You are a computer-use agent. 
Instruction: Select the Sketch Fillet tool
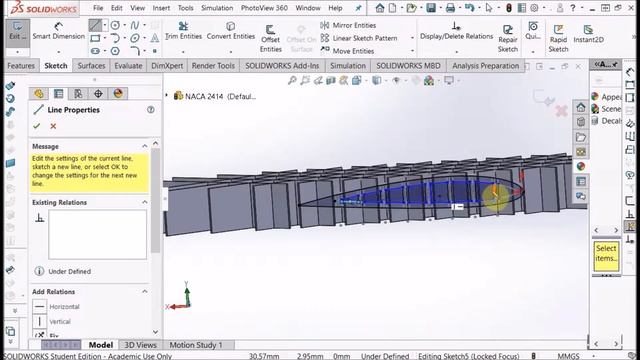point(135,51)
